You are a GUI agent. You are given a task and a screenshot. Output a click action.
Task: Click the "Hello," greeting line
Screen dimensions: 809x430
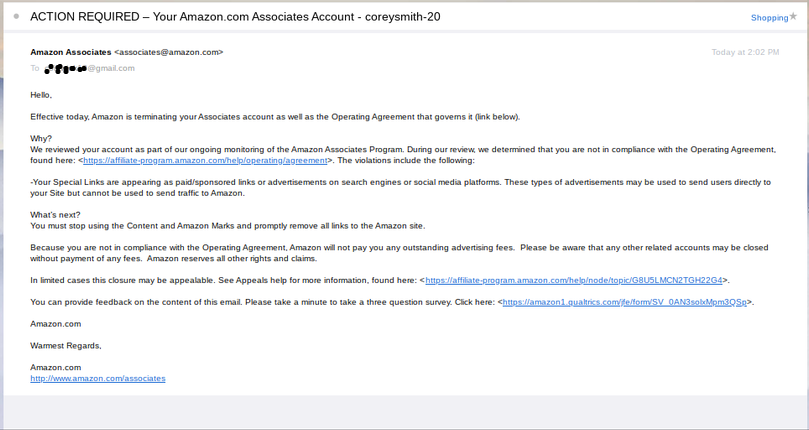(x=41, y=95)
